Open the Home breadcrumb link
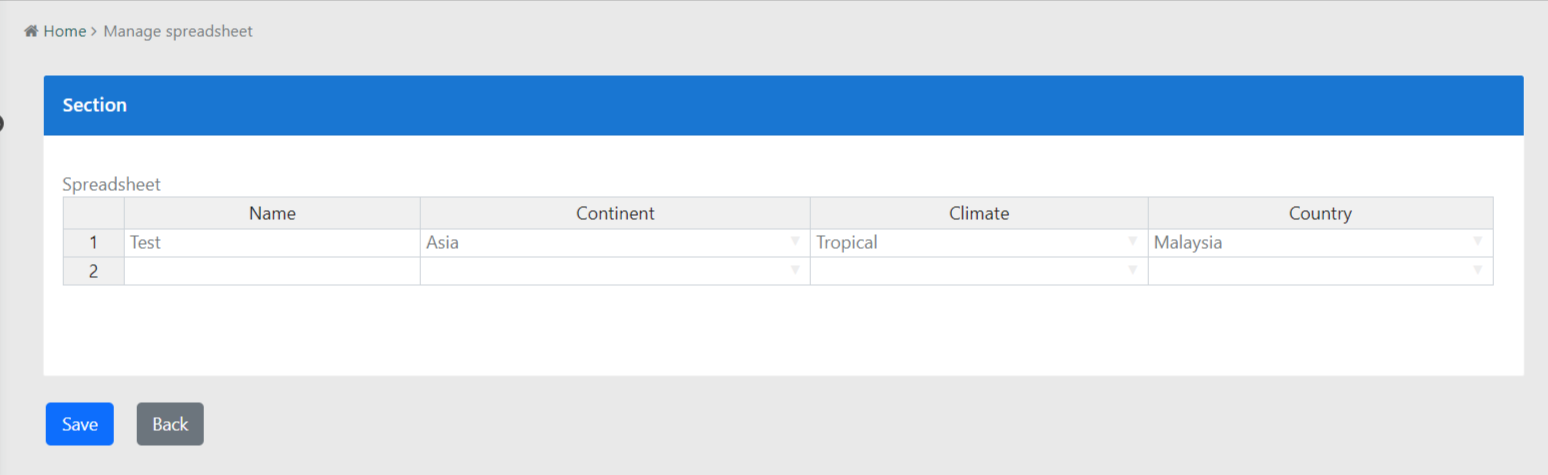 coord(64,31)
